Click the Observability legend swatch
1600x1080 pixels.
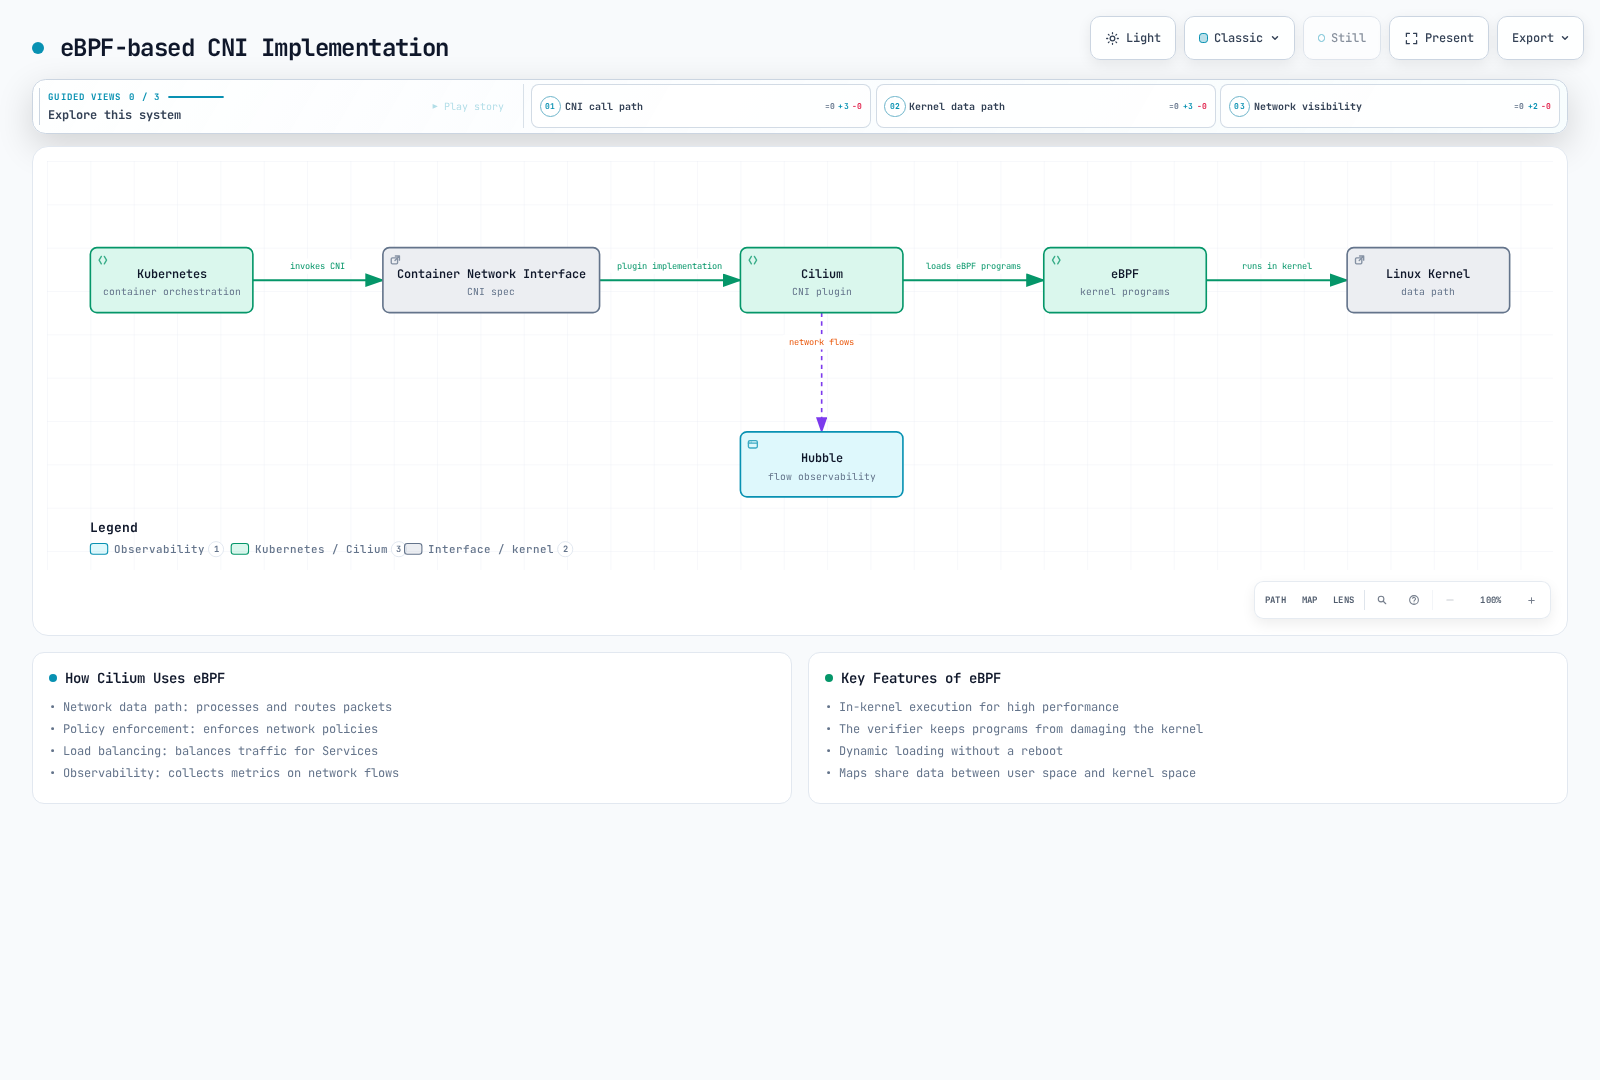pos(99,549)
